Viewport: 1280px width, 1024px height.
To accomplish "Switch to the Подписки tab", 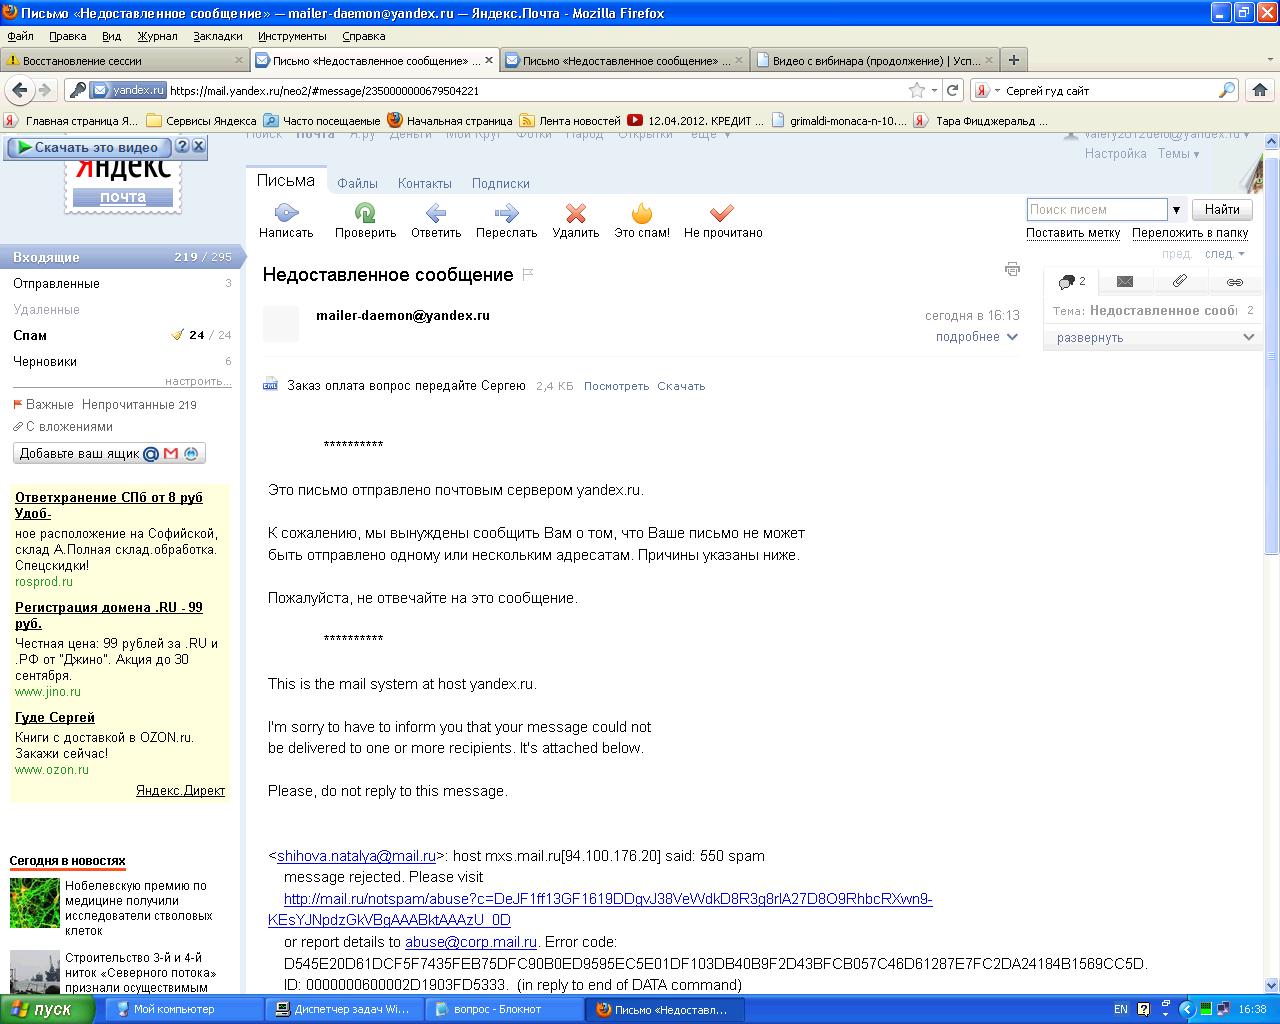I will (500, 183).
